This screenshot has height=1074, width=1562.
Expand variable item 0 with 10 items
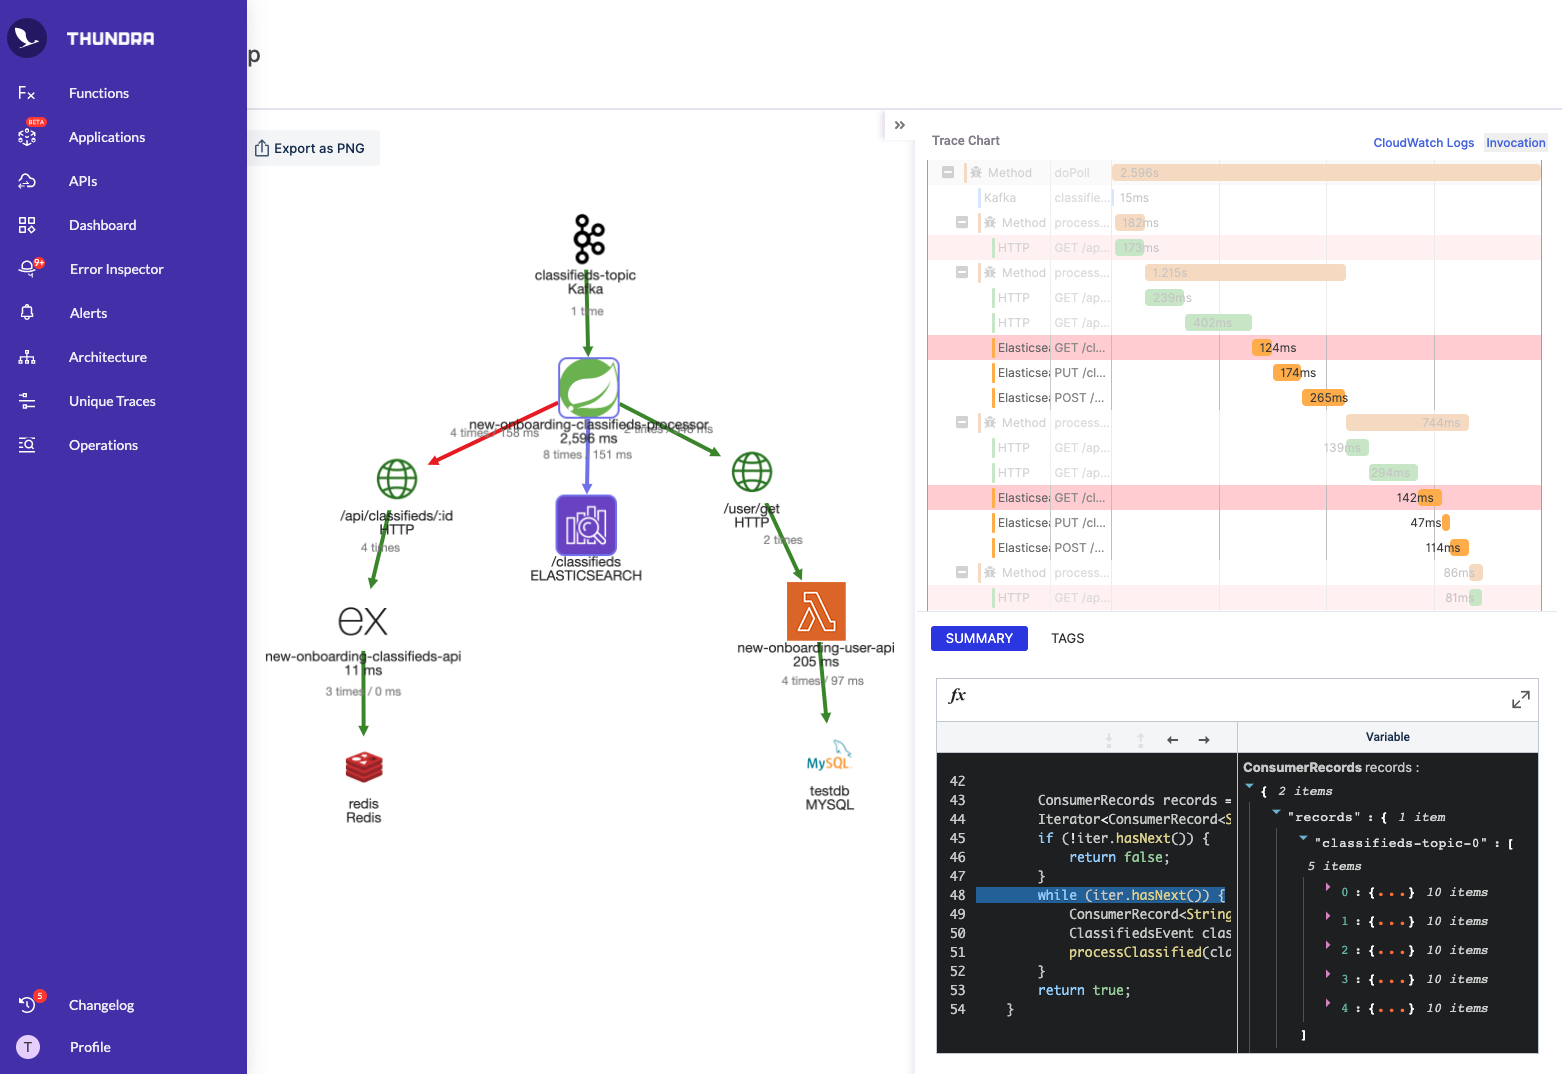(x=1328, y=888)
